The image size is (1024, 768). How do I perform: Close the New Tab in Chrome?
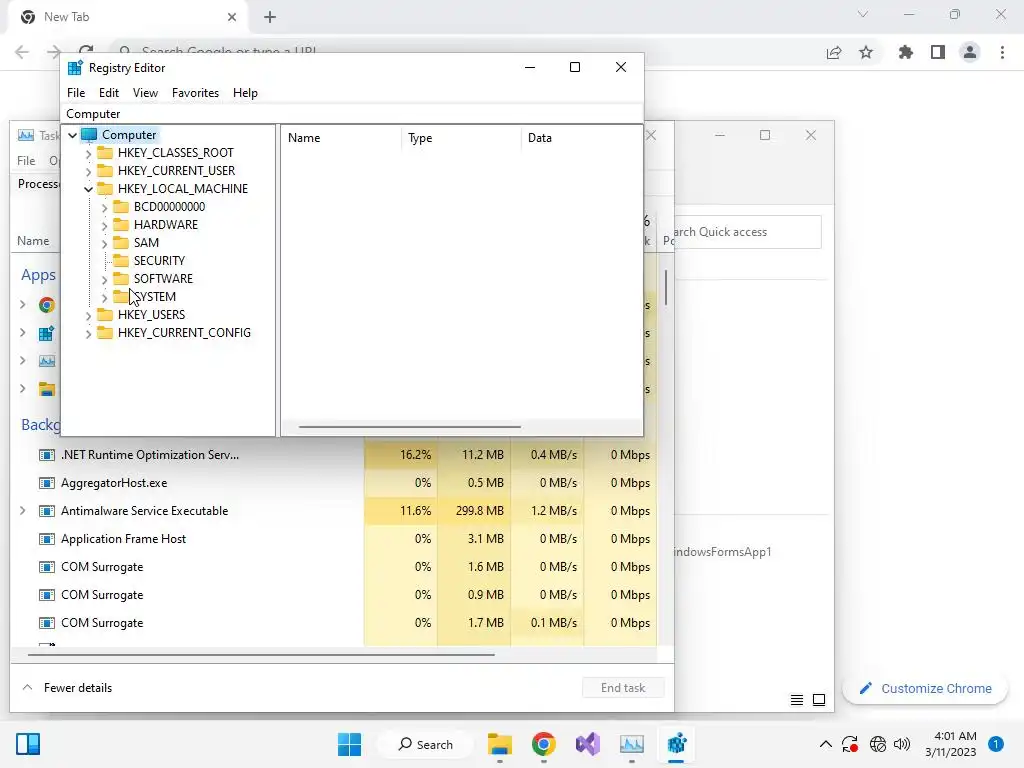point(231,17)
